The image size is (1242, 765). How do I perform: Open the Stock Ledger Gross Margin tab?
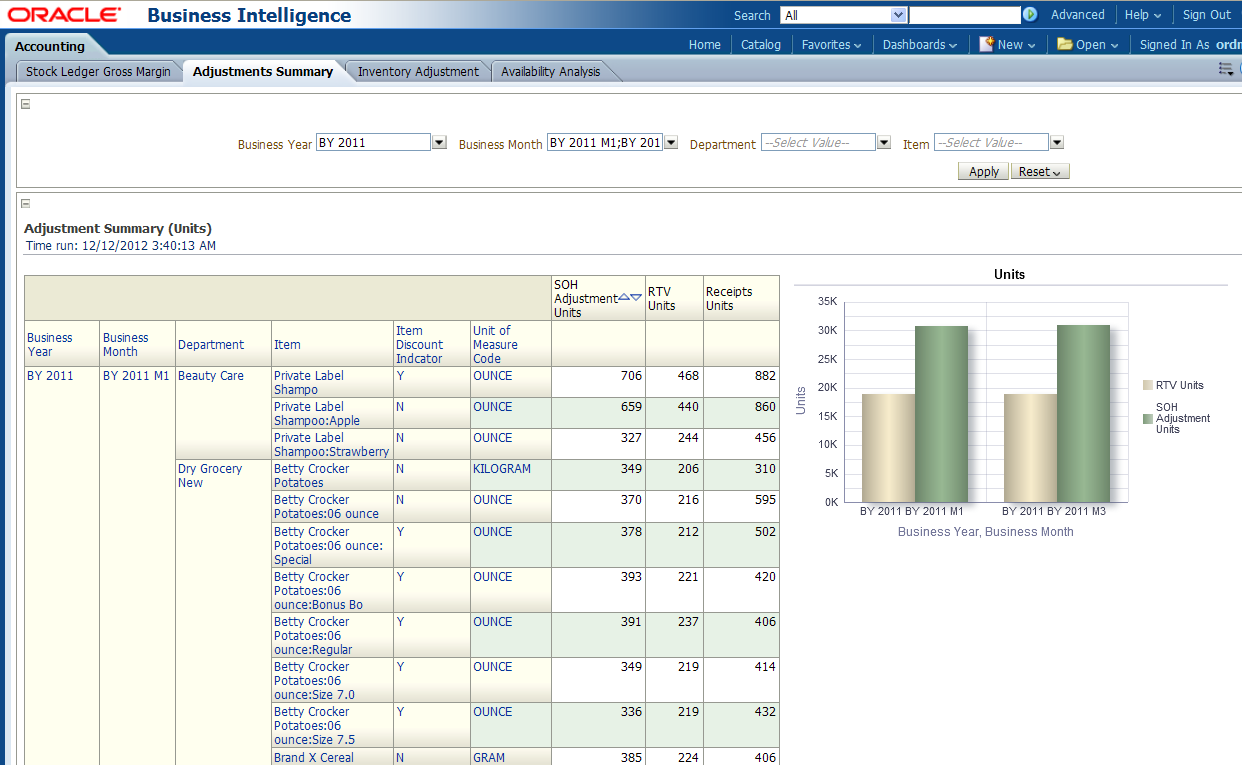click(98, 71)
